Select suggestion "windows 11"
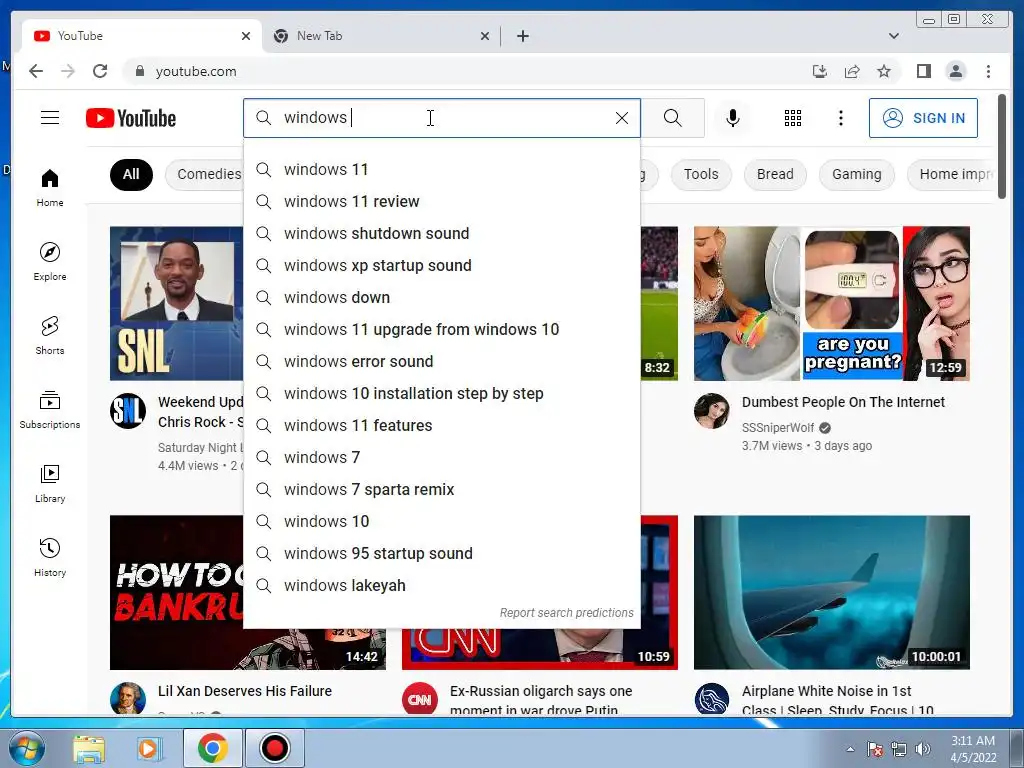The width and height of the screenshot is (1024, 768). pyautogui.click(x=442, y=170)
